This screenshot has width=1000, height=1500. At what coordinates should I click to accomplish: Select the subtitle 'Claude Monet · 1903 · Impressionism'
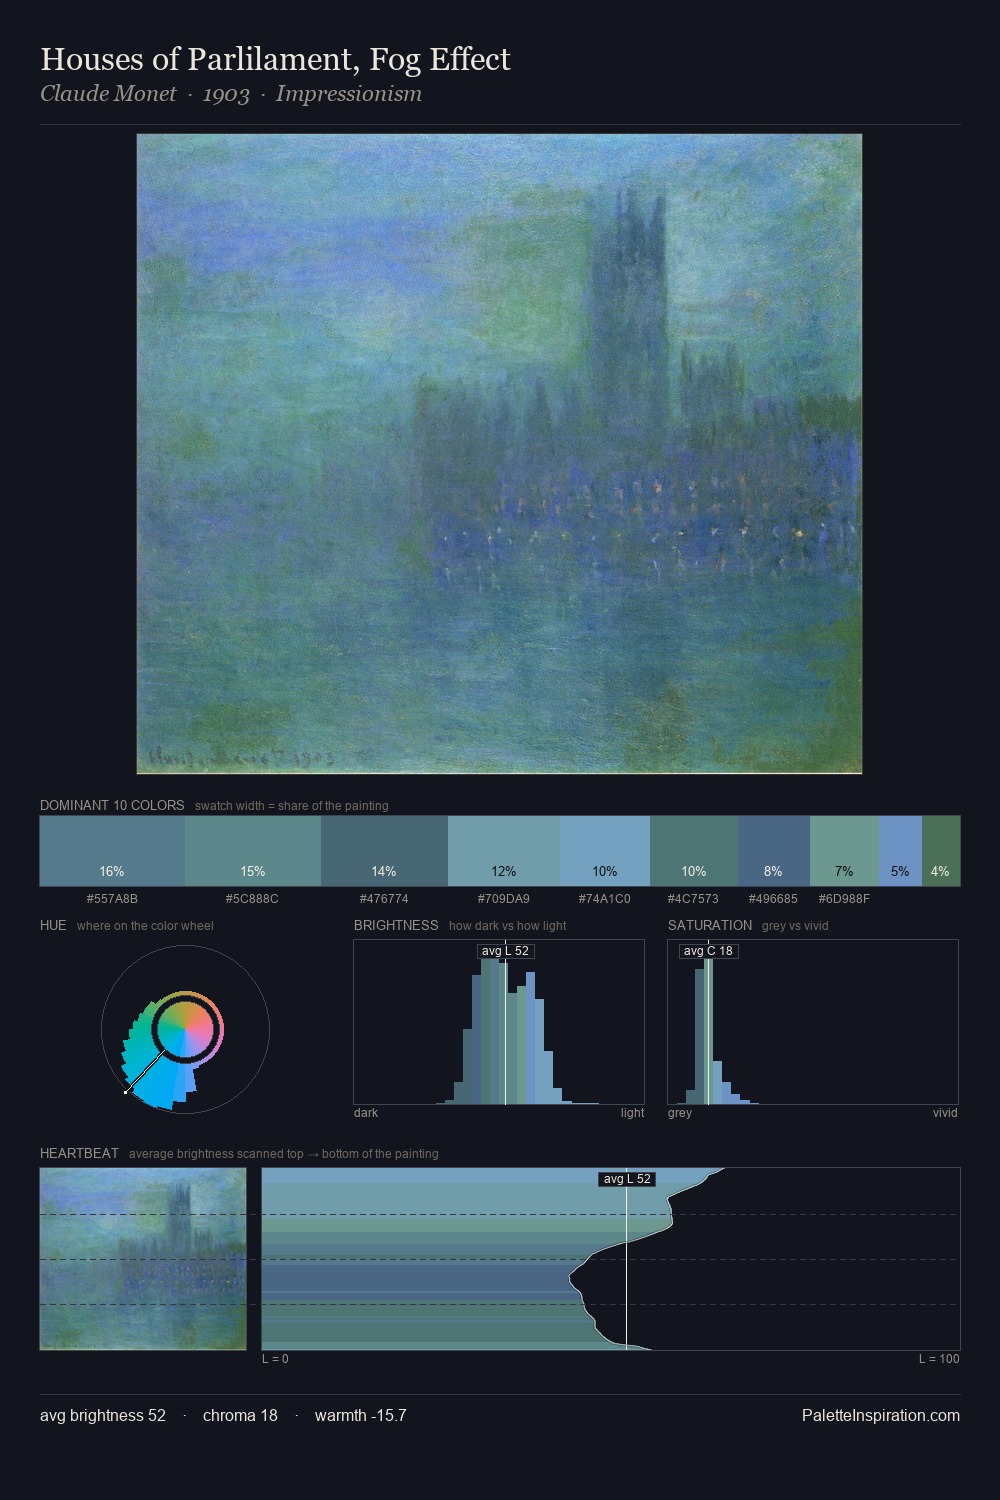[231, 94]
